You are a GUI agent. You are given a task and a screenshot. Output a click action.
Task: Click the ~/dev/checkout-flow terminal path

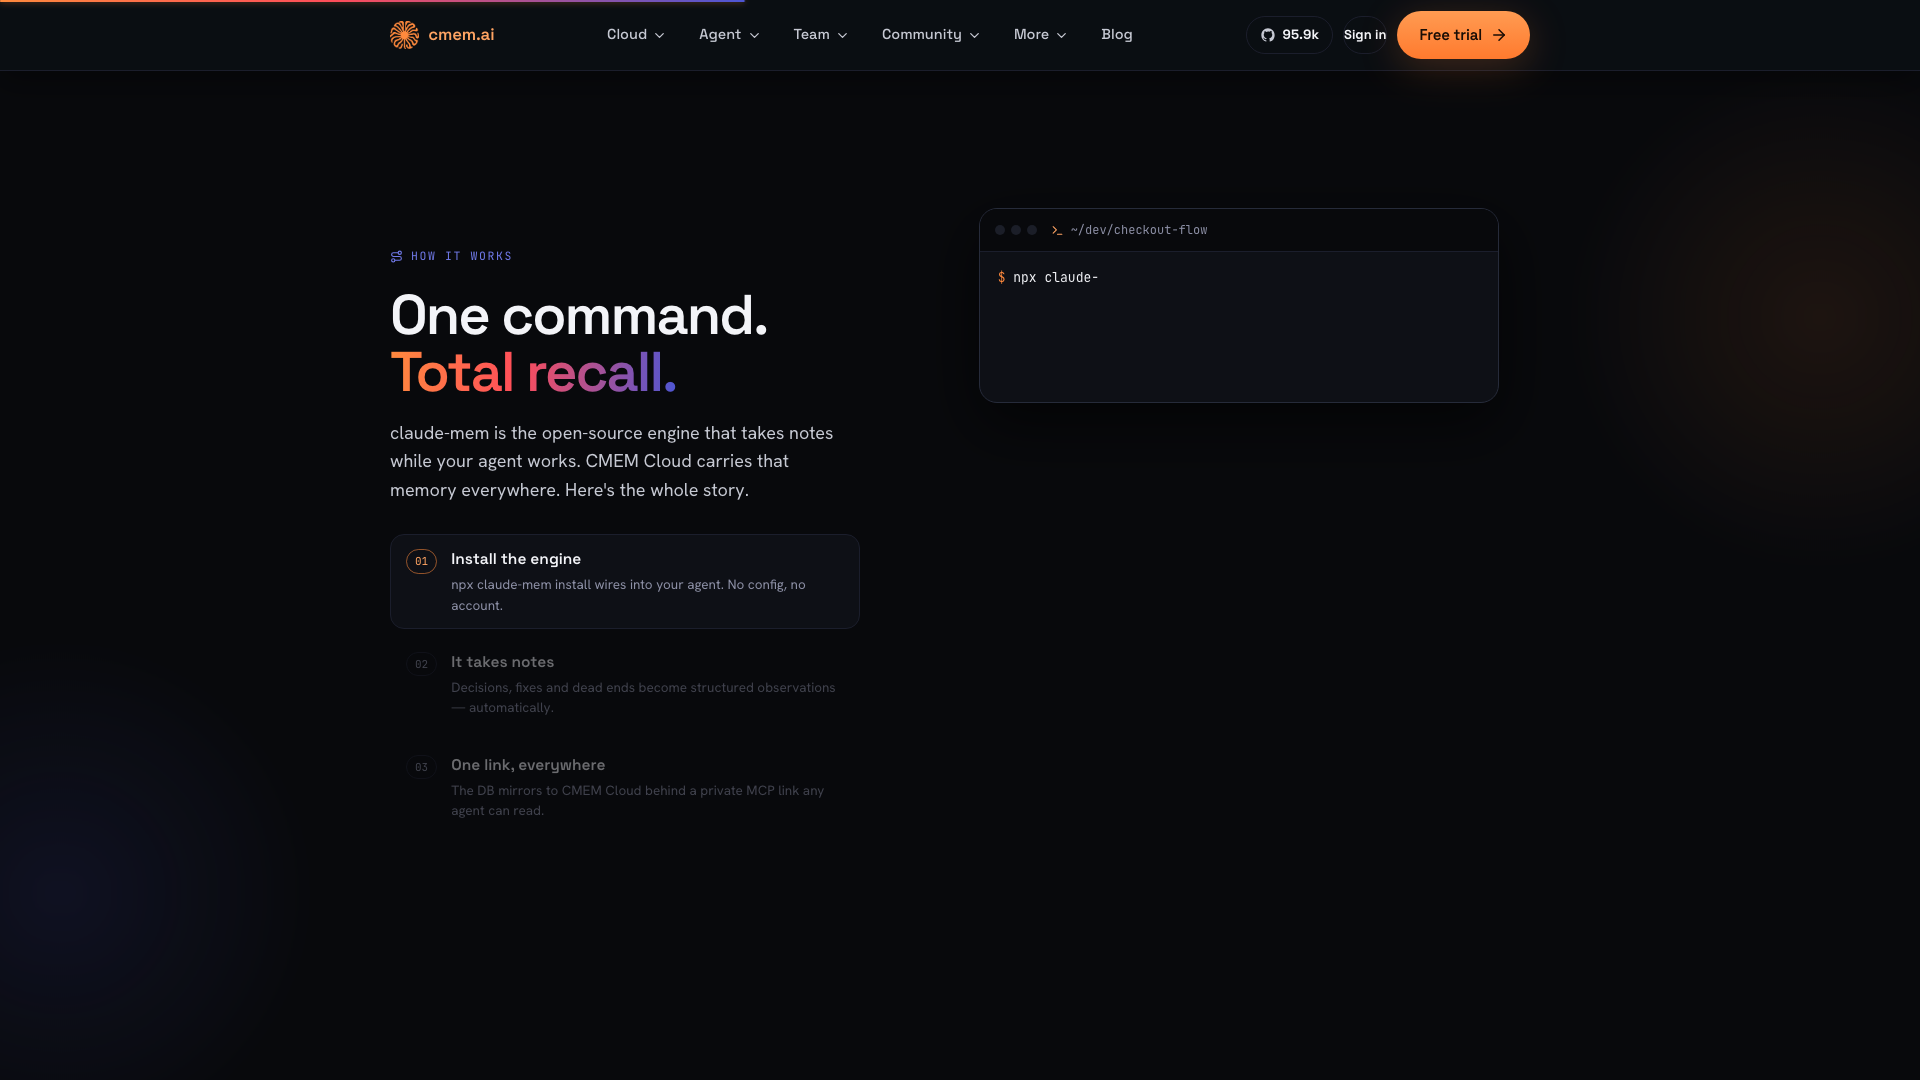pos(1139,230)
